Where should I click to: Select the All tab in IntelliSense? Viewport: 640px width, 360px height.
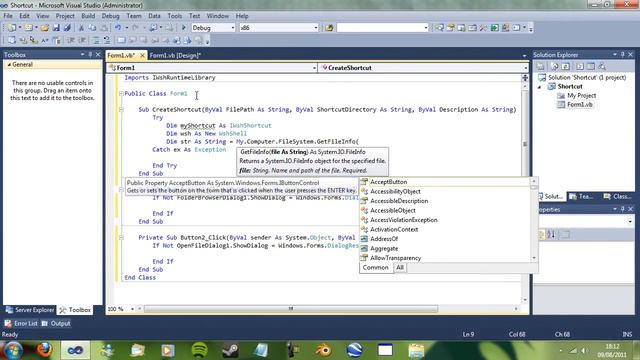400,267
